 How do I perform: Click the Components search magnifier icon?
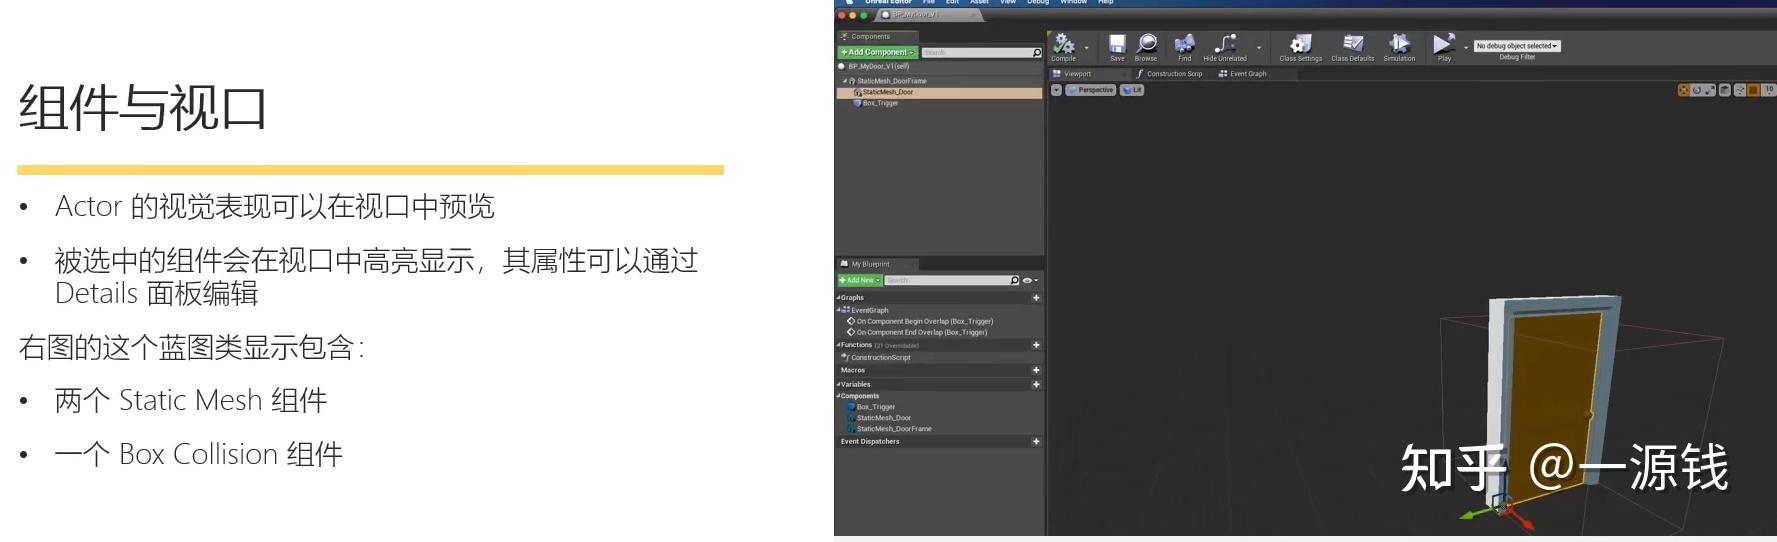click(x=1037, y=52)
